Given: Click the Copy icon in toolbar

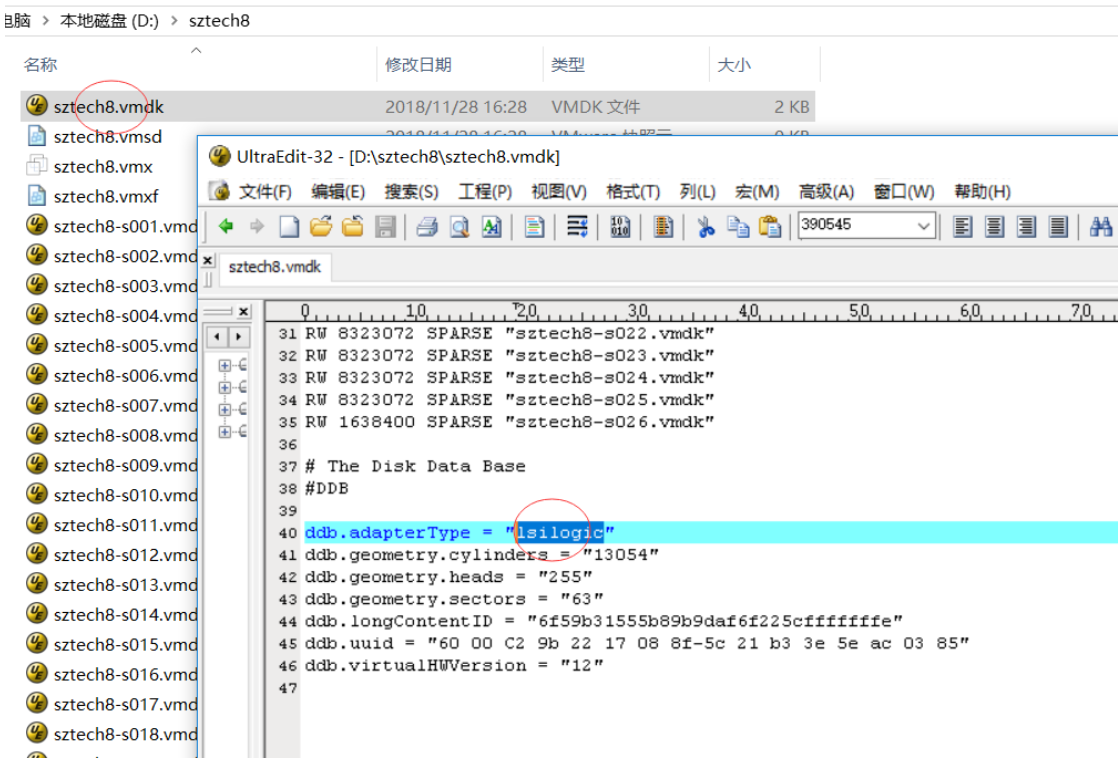Looking at the screenshot, I should (x=737, y=227).
